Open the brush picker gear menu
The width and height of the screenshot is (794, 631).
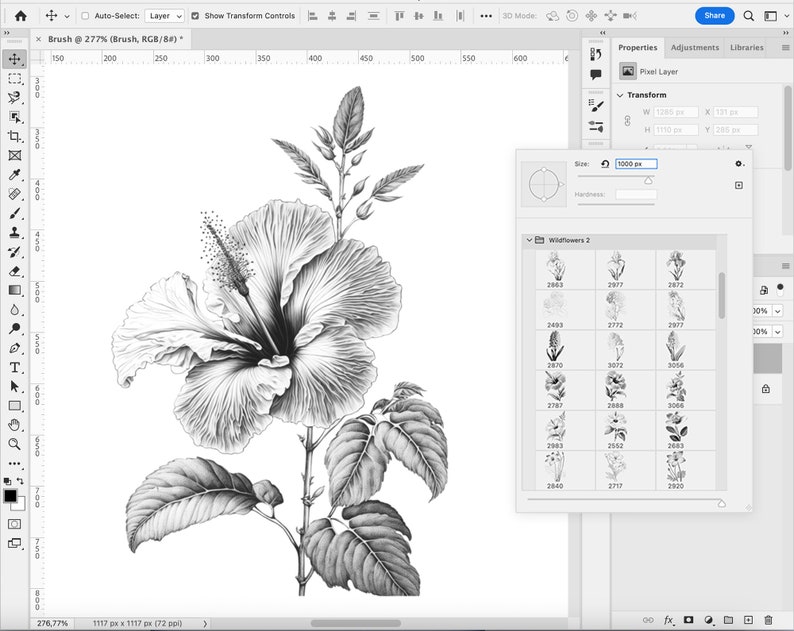739,164
